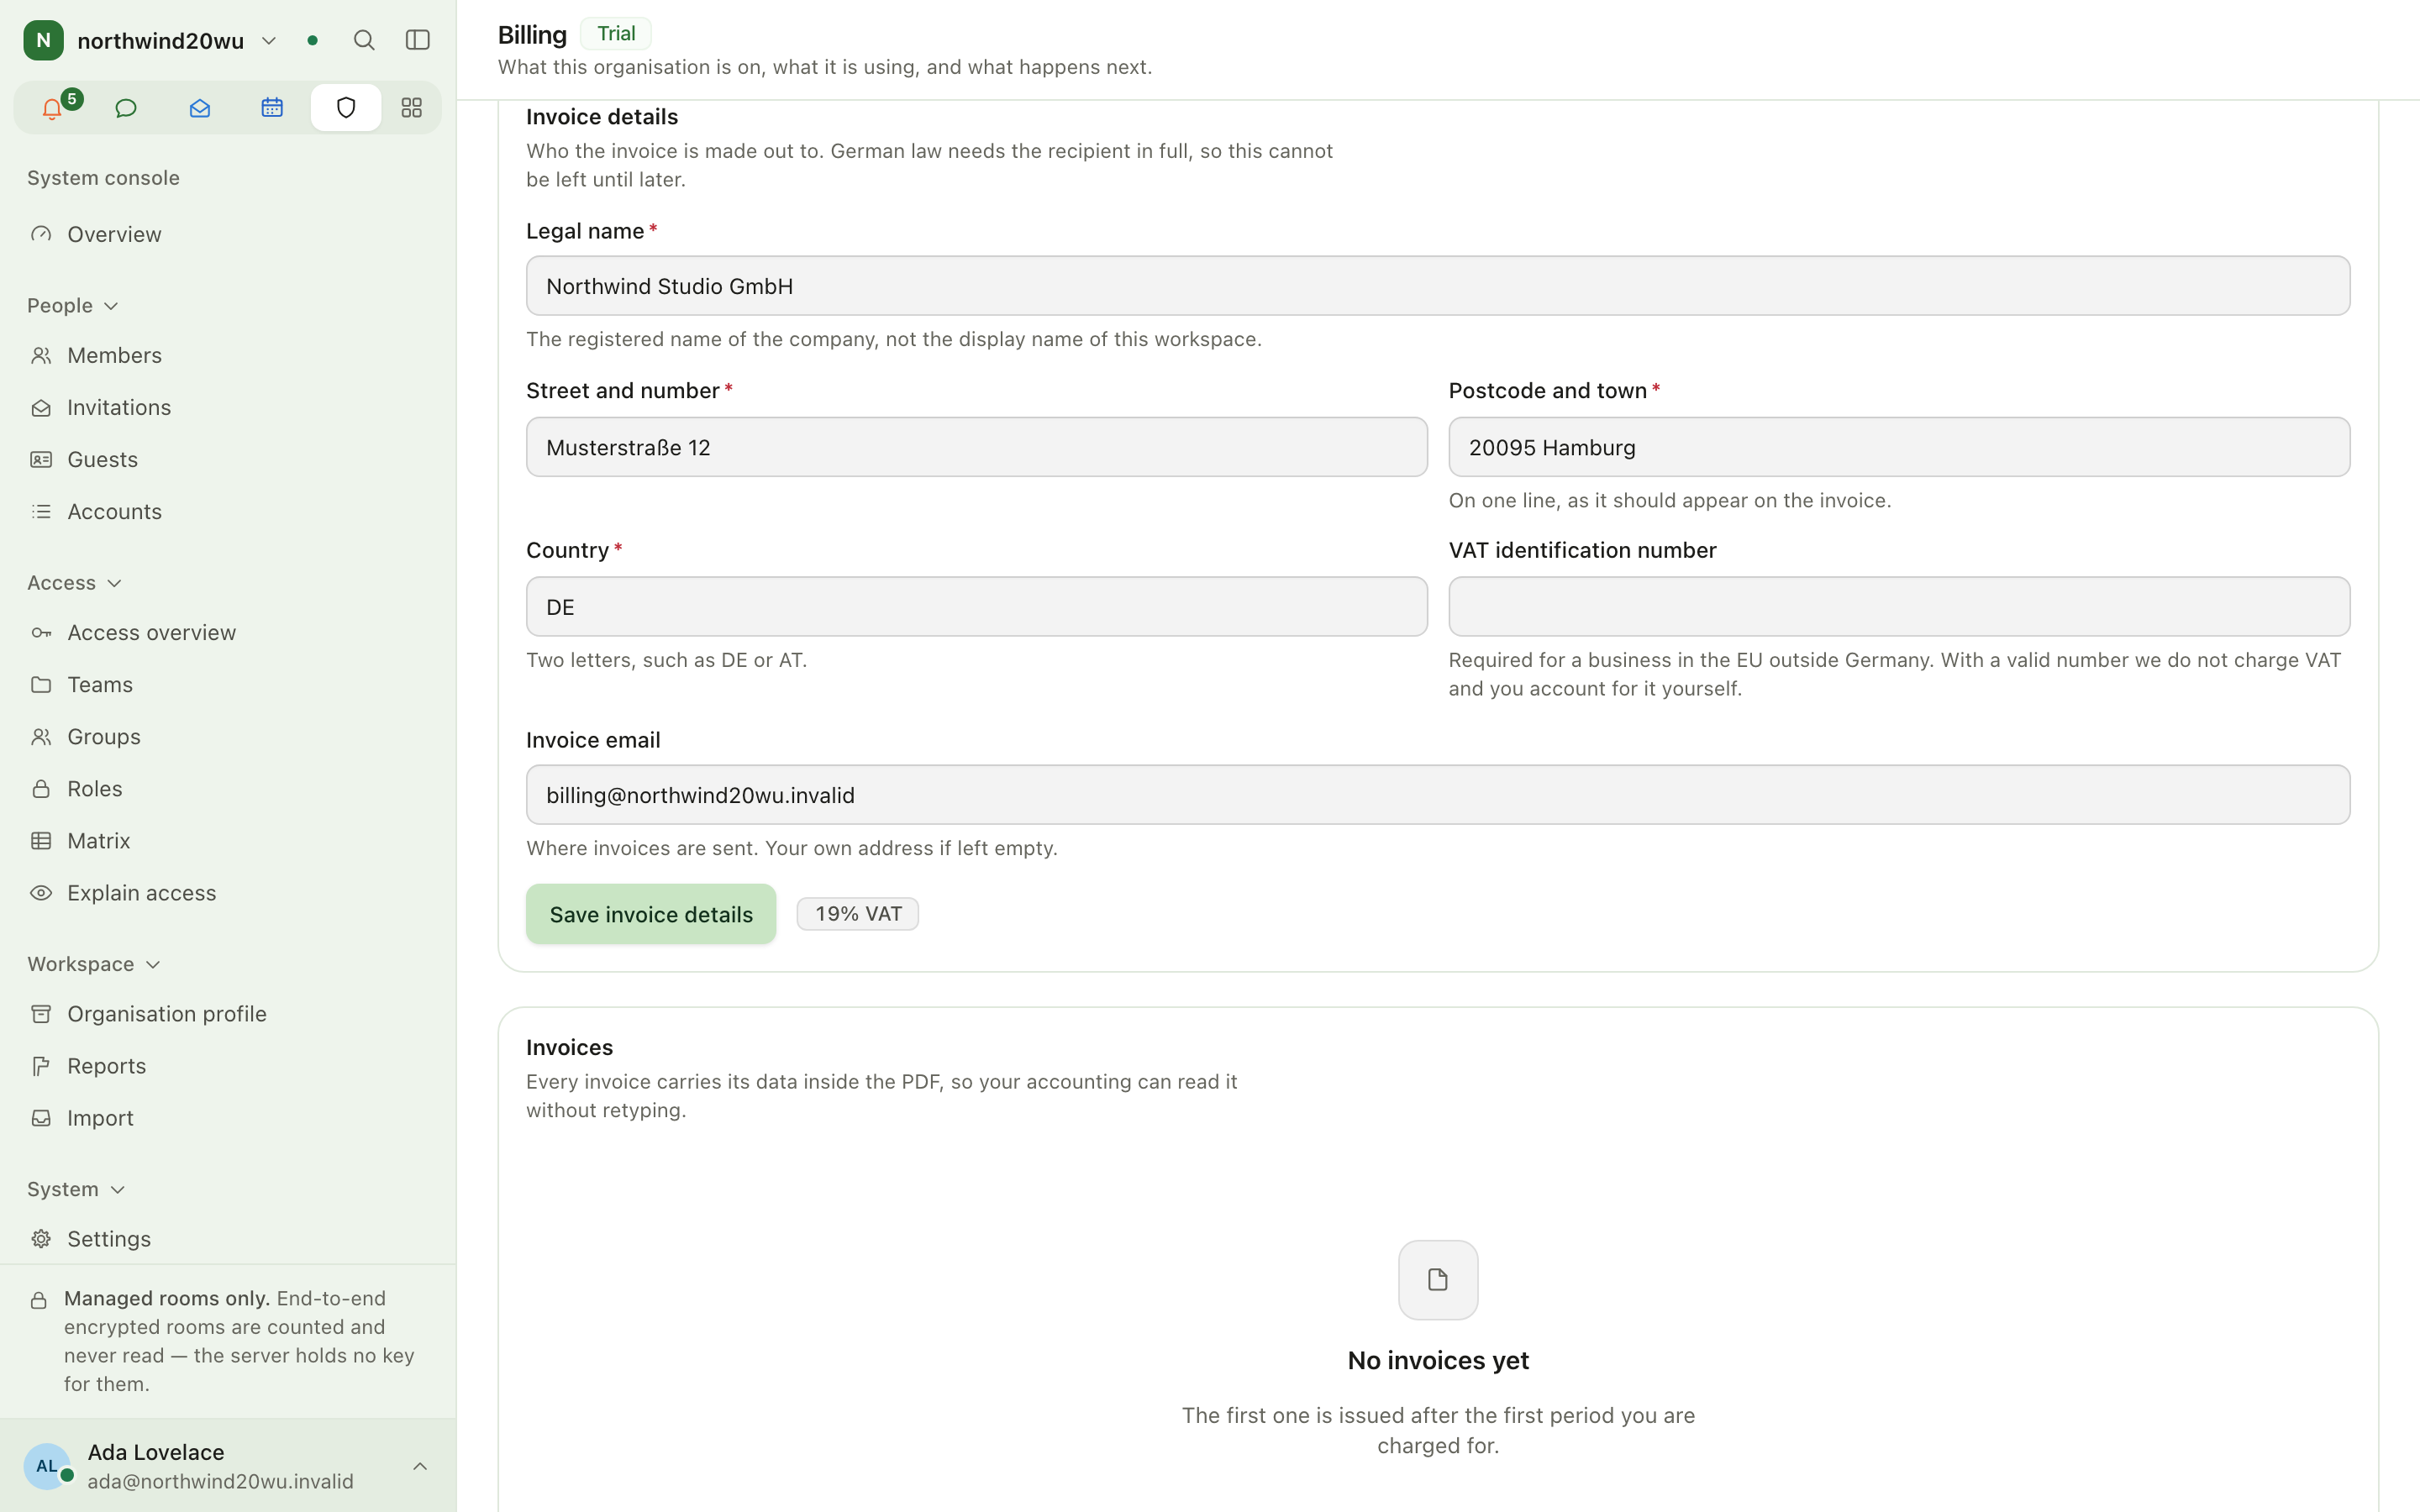2420x1512 pixels.
Task: Open the Teams page
Action: point(228,685)
